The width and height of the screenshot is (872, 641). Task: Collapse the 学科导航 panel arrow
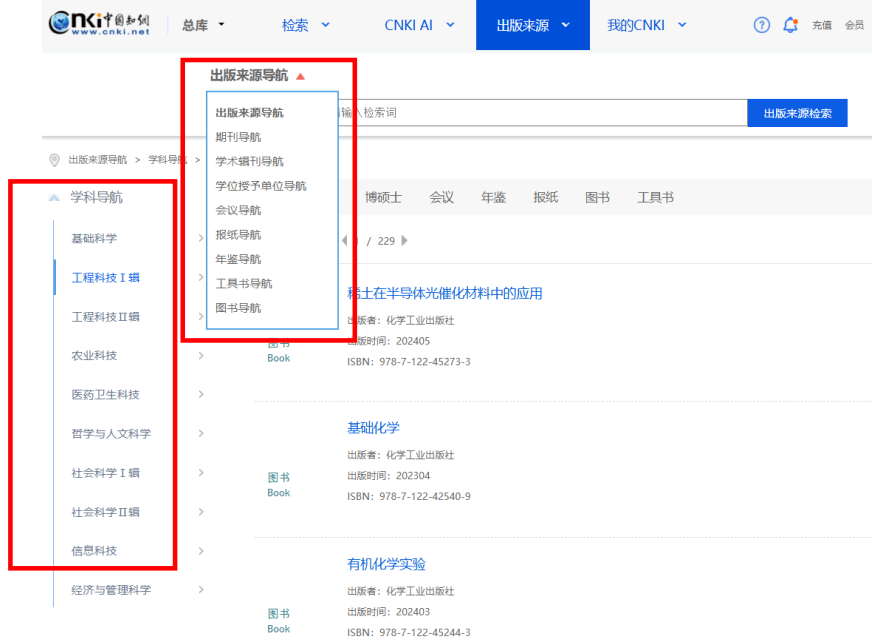coord(54,198)
